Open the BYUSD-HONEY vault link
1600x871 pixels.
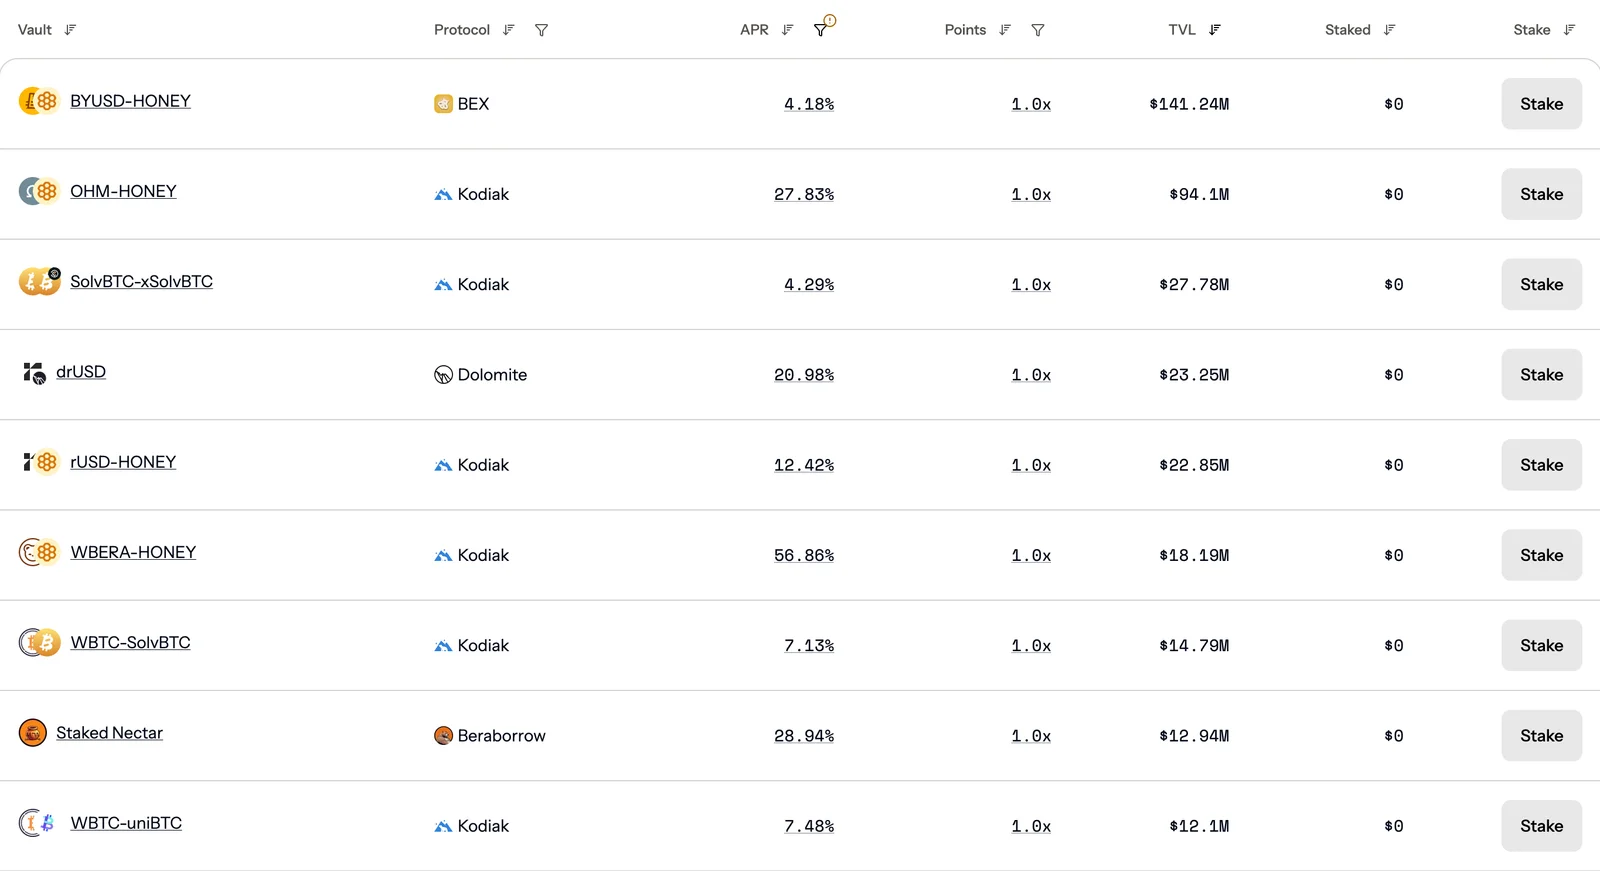coord(130,101)
